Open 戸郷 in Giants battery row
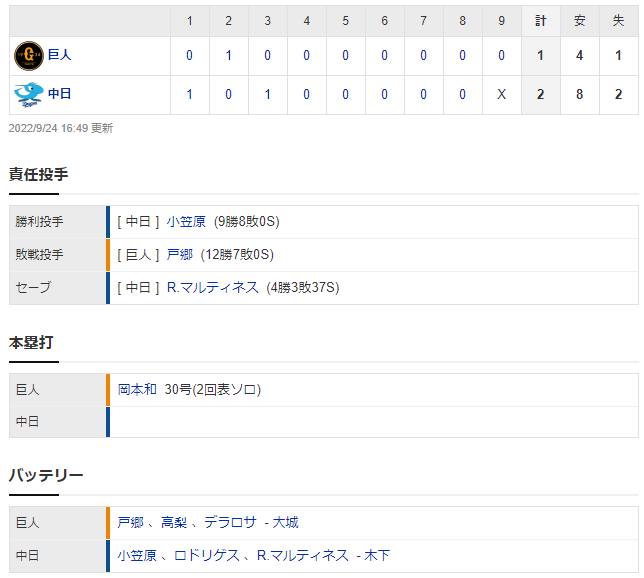644x578 pixels. pos(131,523)
